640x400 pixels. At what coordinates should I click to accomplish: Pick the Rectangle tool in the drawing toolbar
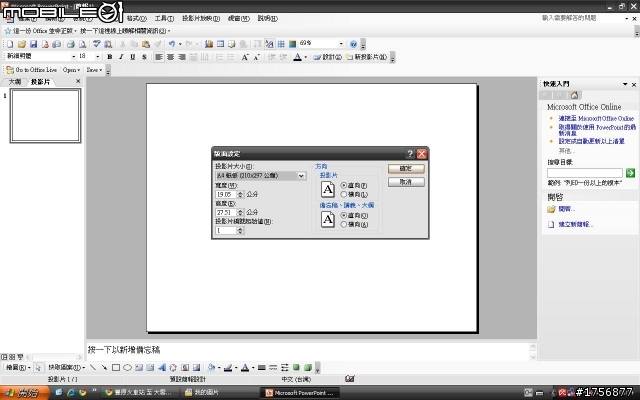click(116, 368)
